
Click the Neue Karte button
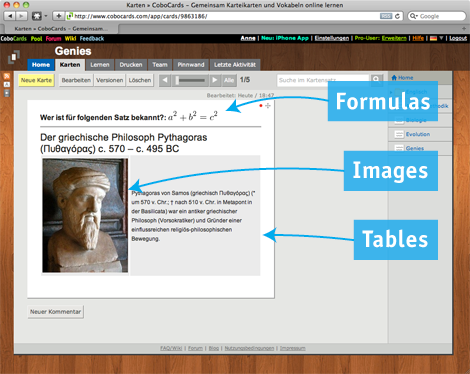point(36,80)
